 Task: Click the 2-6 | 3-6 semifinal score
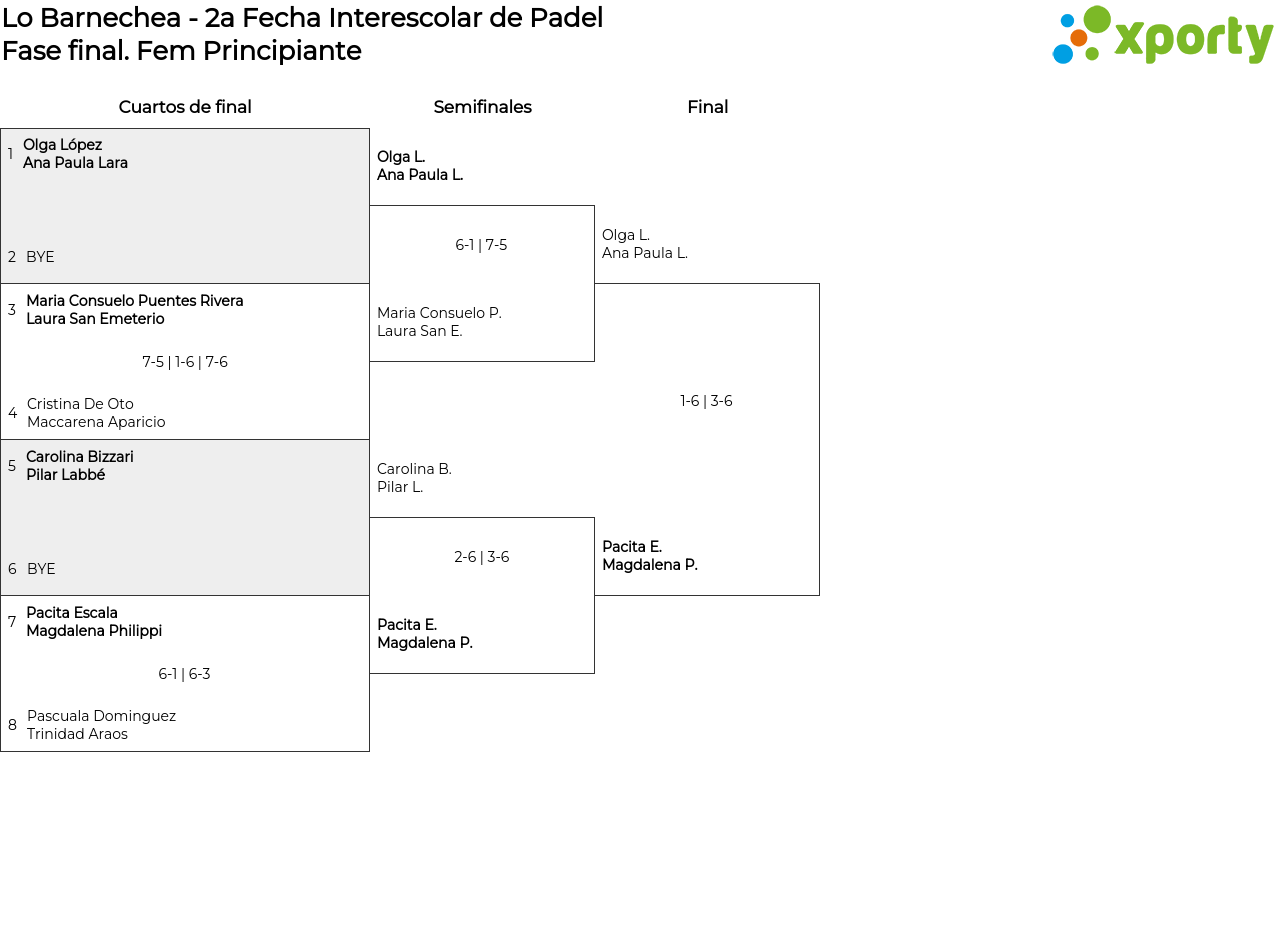click(481, 557)
